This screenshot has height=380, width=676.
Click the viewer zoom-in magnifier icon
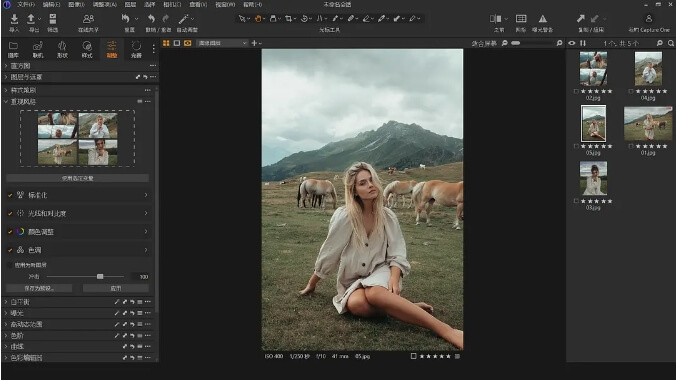point(559,43)
